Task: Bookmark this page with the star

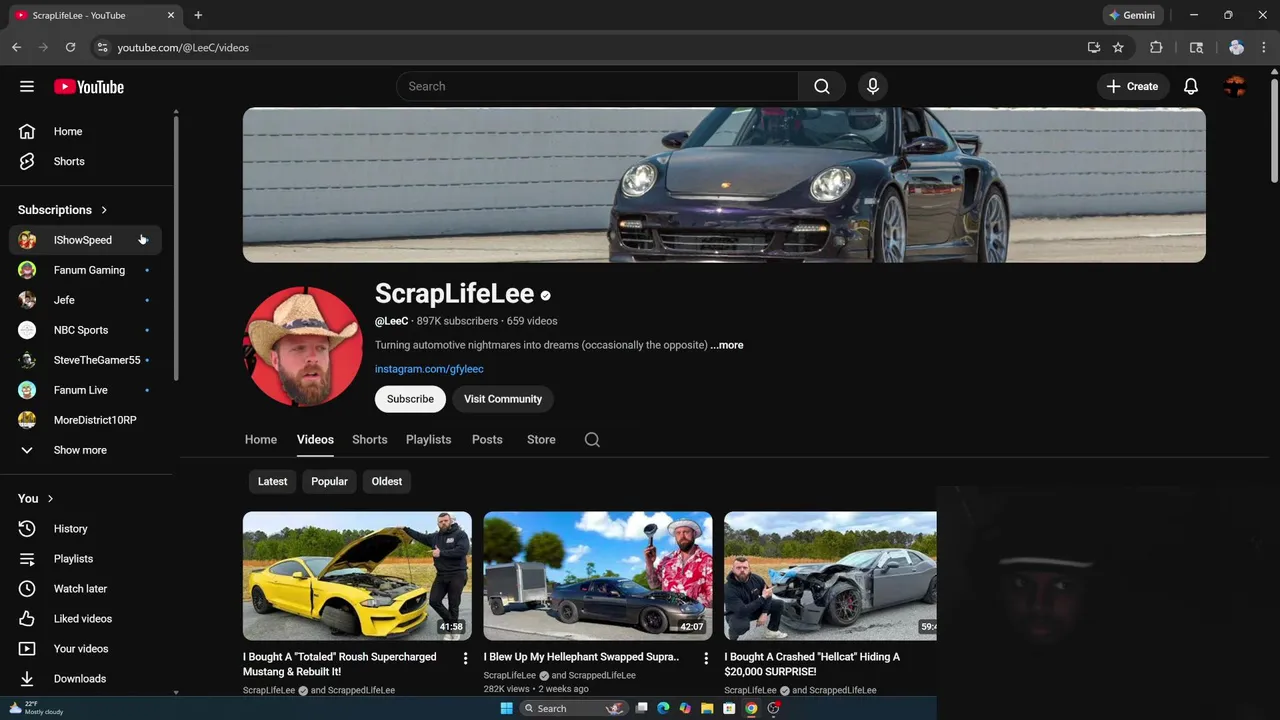Action: click(1118, 47)
